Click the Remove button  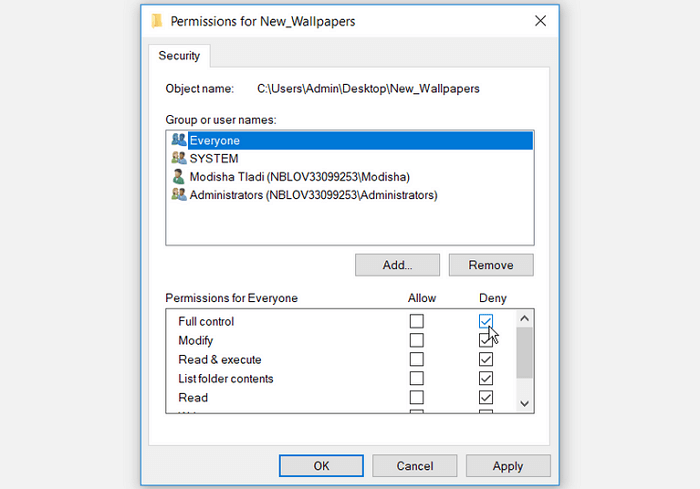pyautogui.click(x=491, y=265)
